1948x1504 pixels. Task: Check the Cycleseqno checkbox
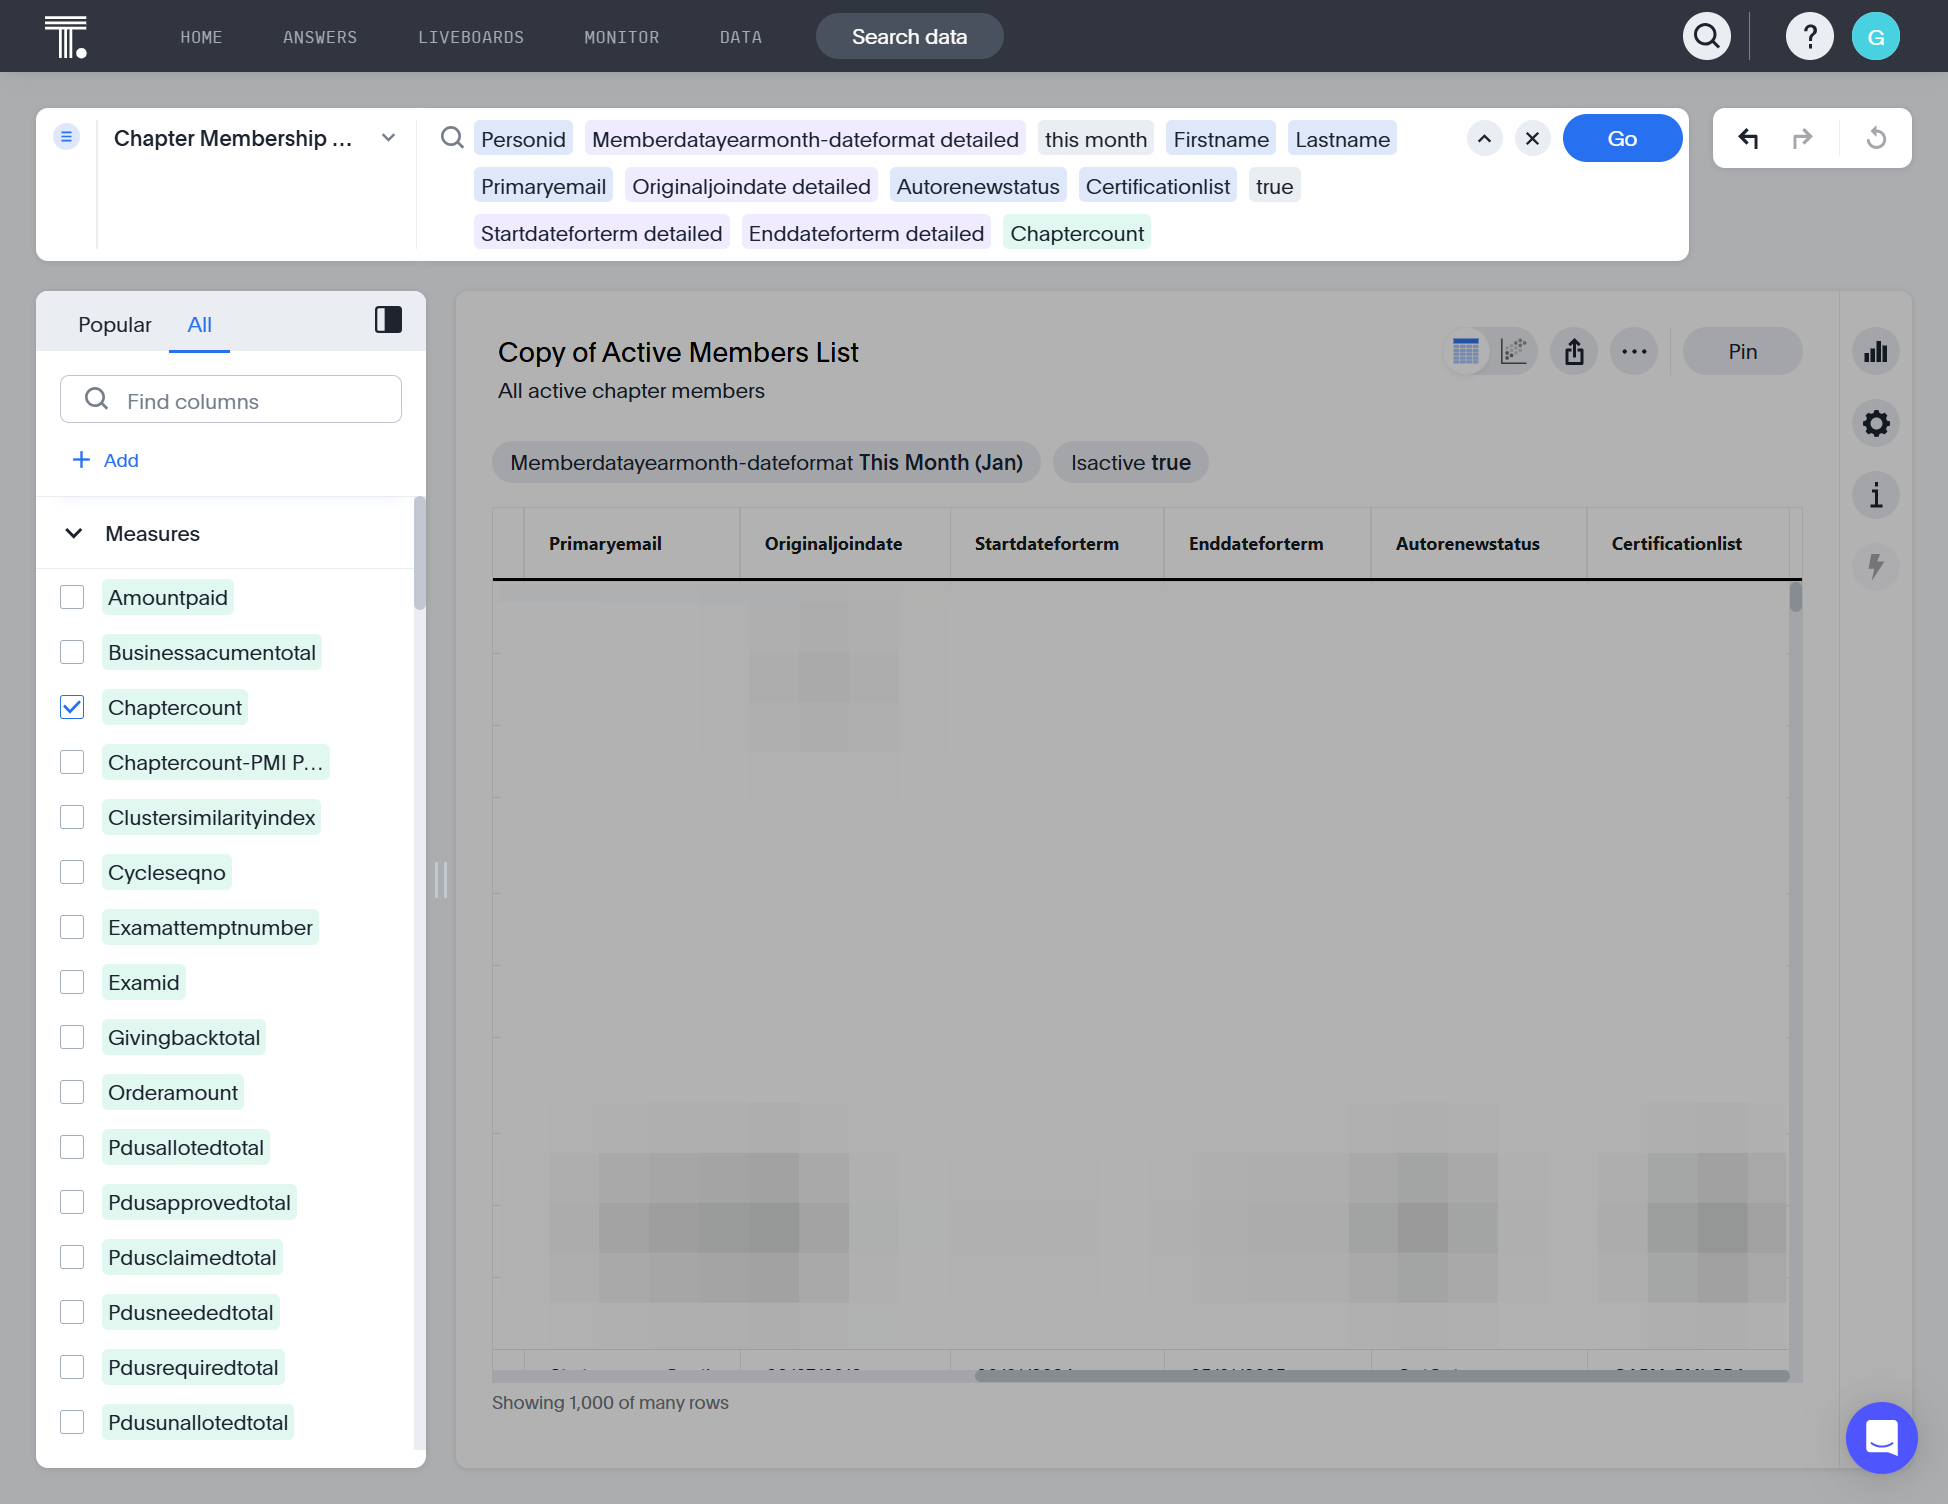(x=72, y=872)
